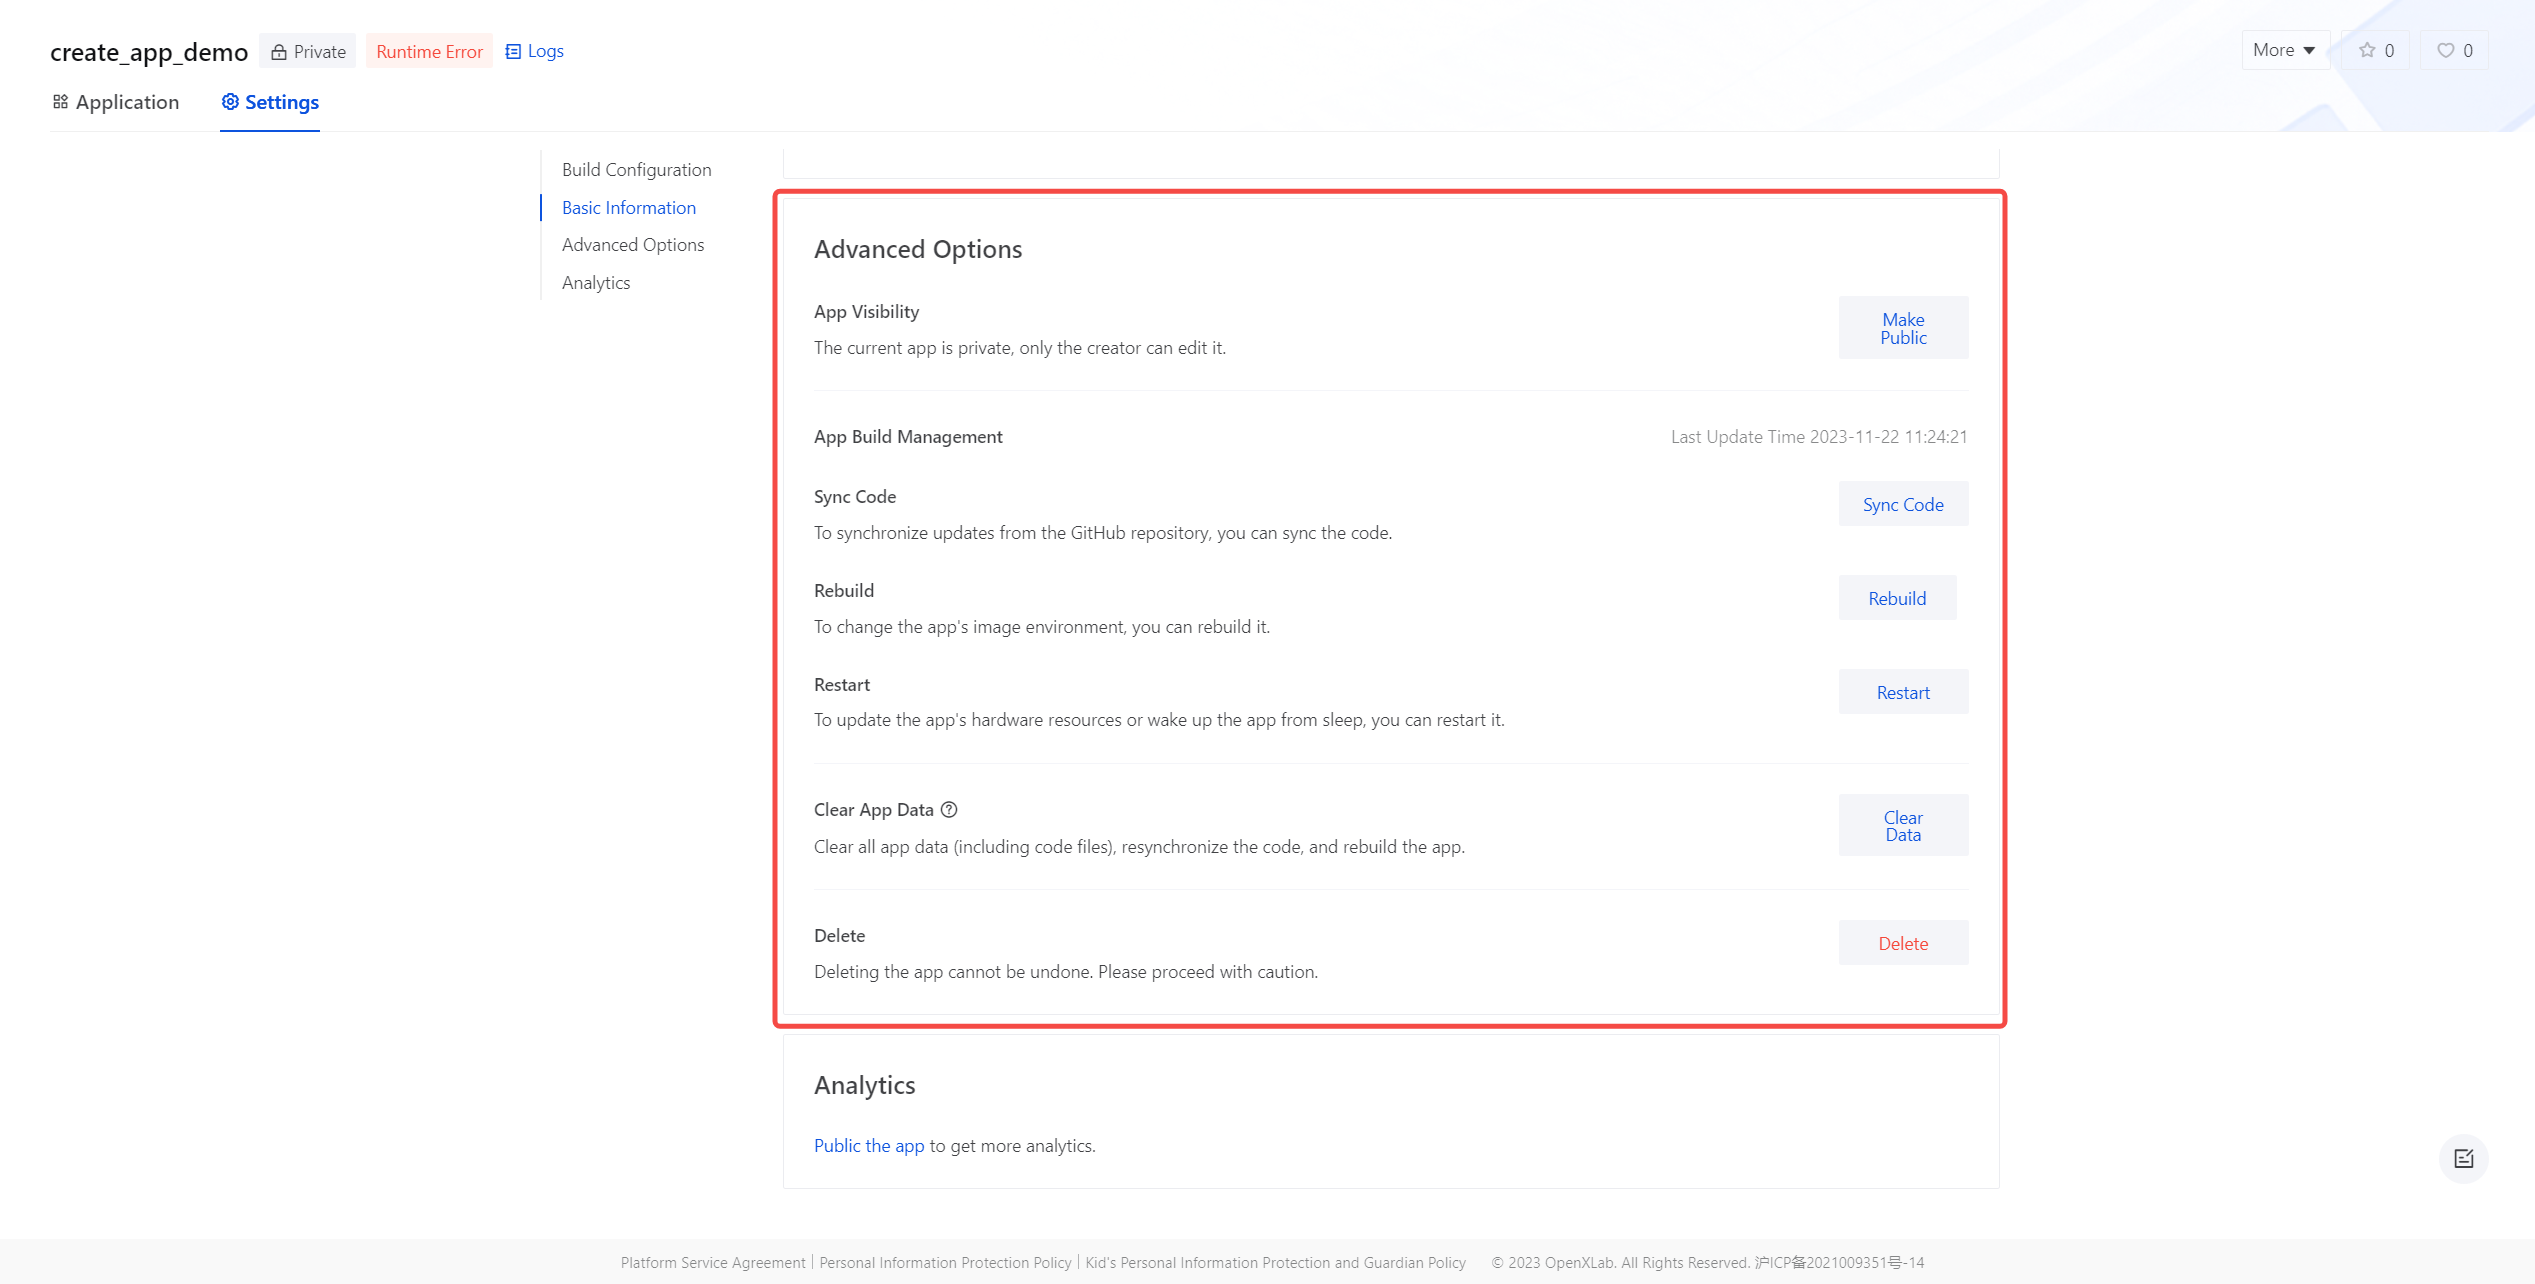Click the Rebuild button
This screenshot has width=2535, height=1284.
[x=1896, y=598]
